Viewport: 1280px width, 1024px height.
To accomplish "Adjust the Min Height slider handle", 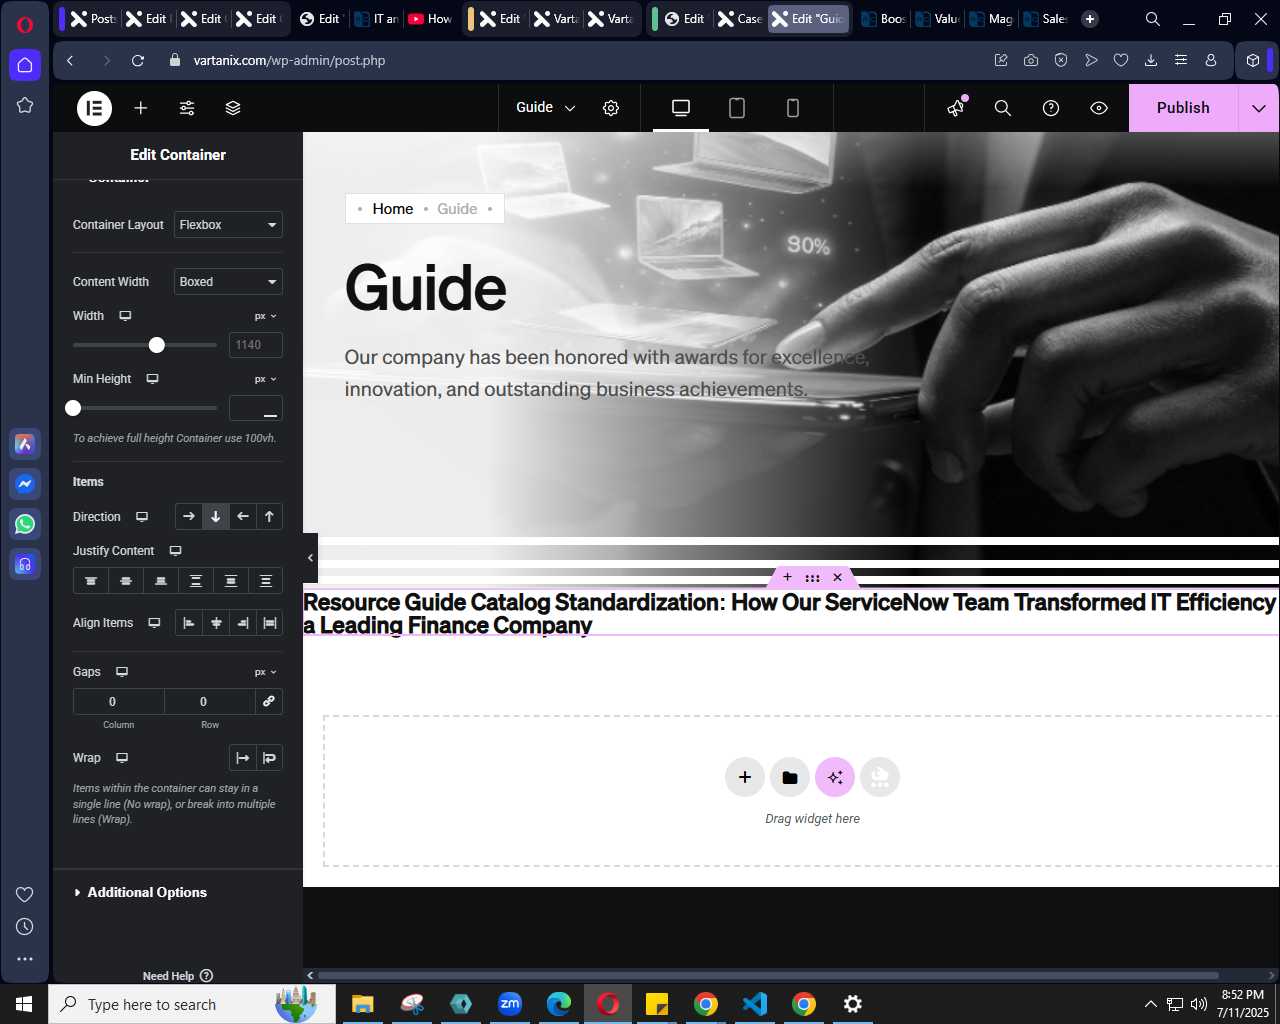I will [x=73, y=408].
